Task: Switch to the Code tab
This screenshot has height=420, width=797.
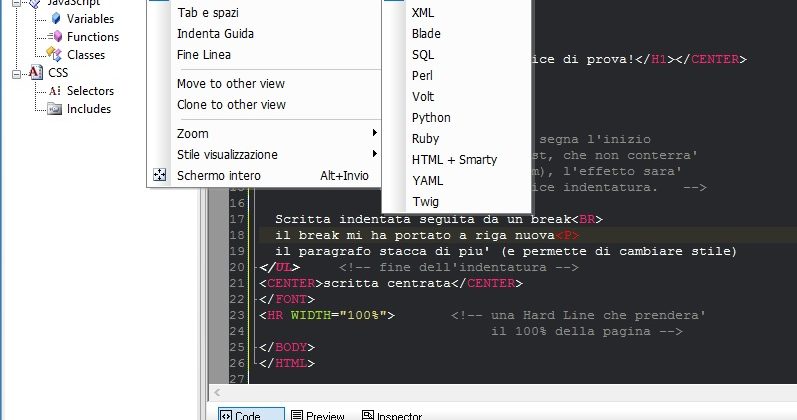Action: tap(251, 414)
